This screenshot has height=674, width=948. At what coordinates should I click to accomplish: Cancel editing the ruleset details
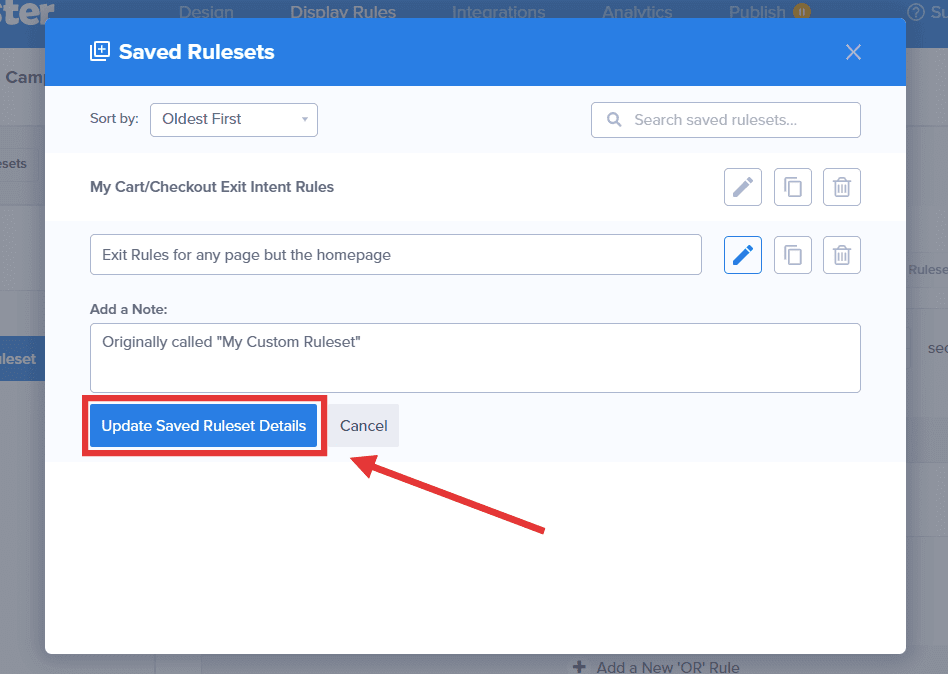click(363, 426)
